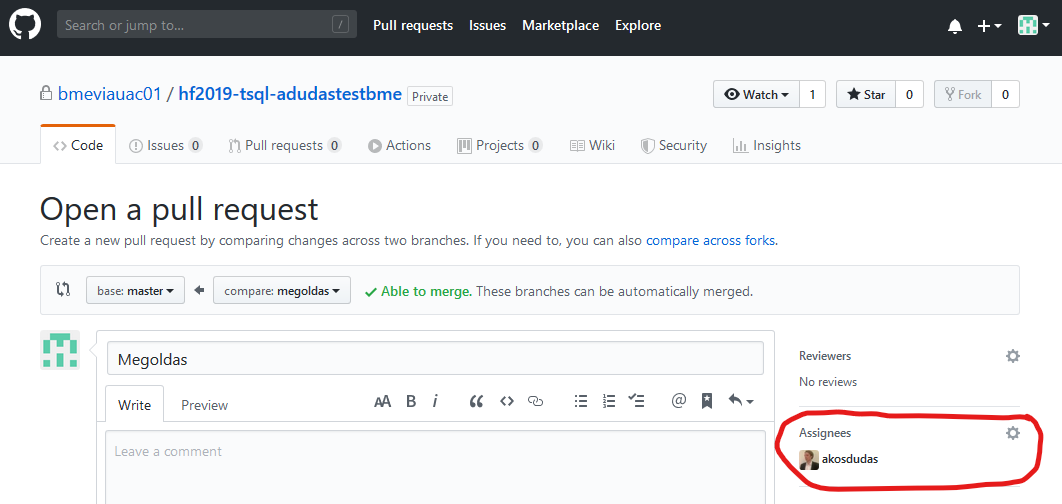The height and width of the screenshot is (504, 1062).
Task: Open the Watch dropdown
Action: [757, 94]
